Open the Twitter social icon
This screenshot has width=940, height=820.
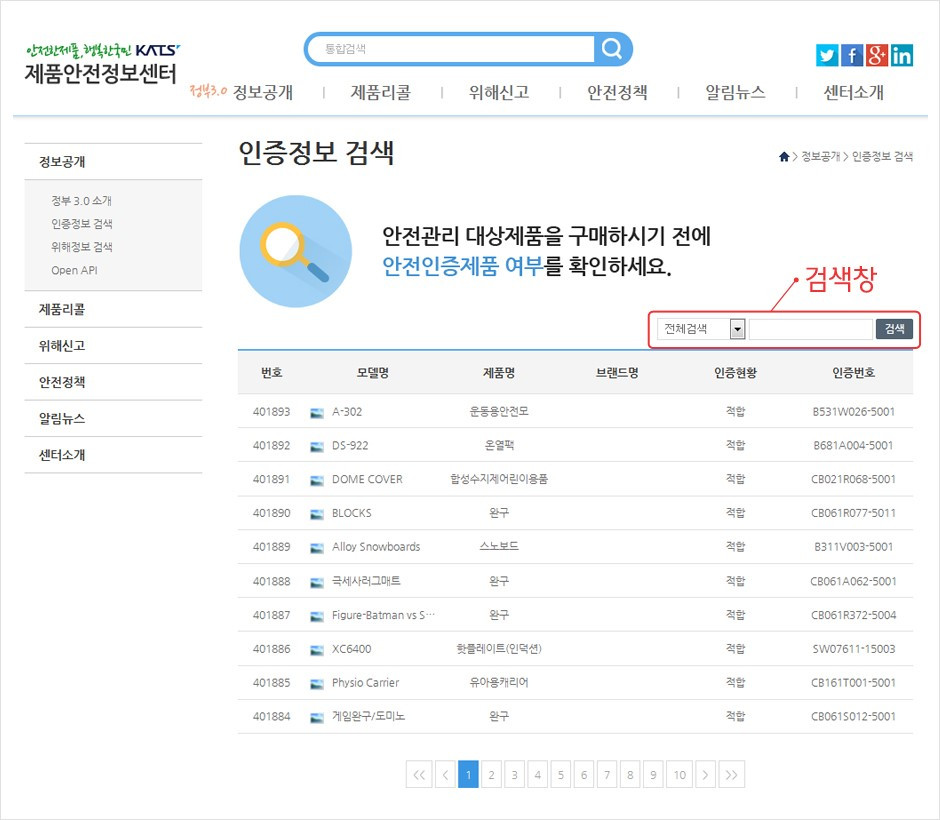(x=827, y=56)
